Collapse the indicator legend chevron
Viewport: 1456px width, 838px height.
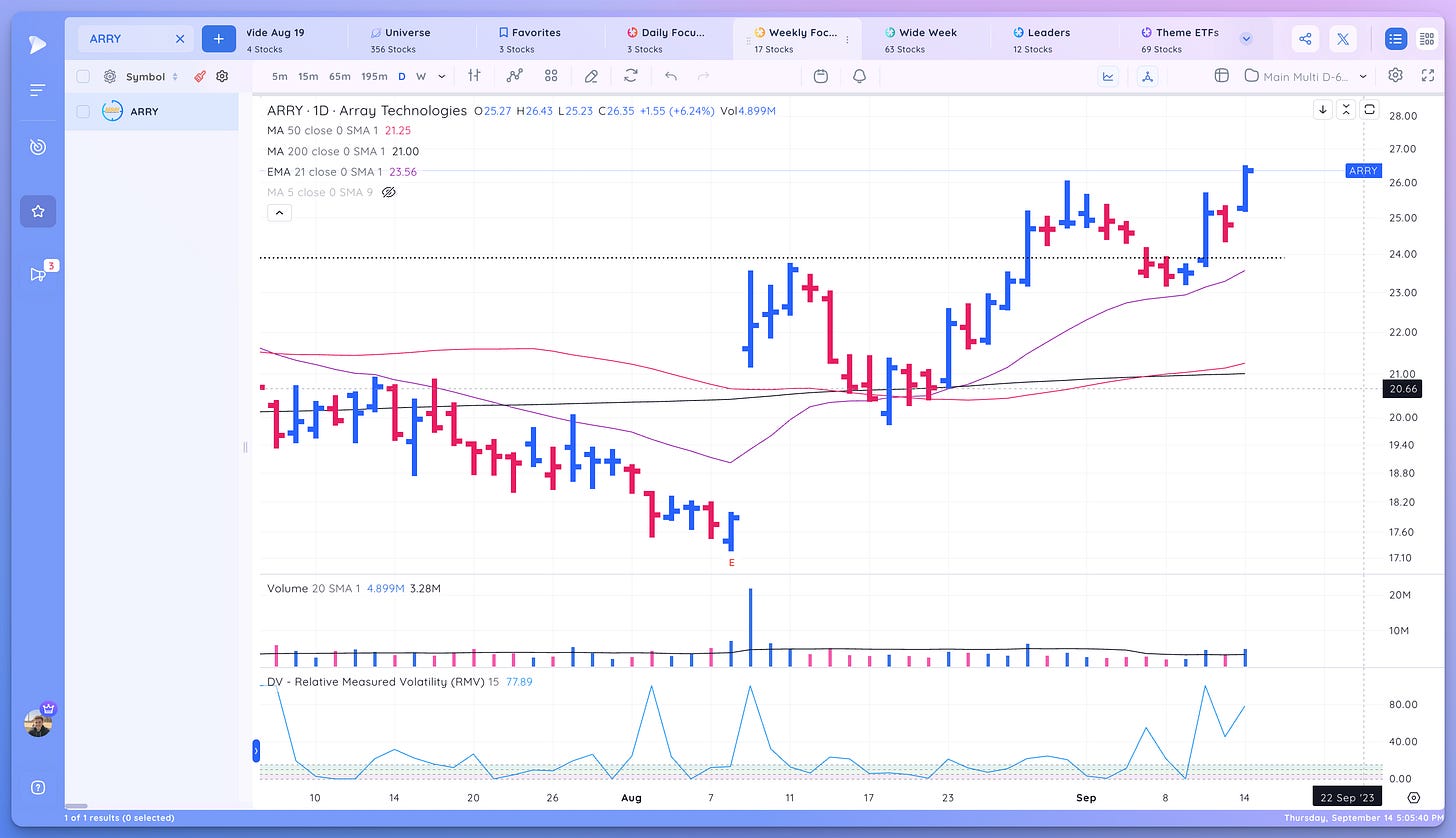point(279,212)
